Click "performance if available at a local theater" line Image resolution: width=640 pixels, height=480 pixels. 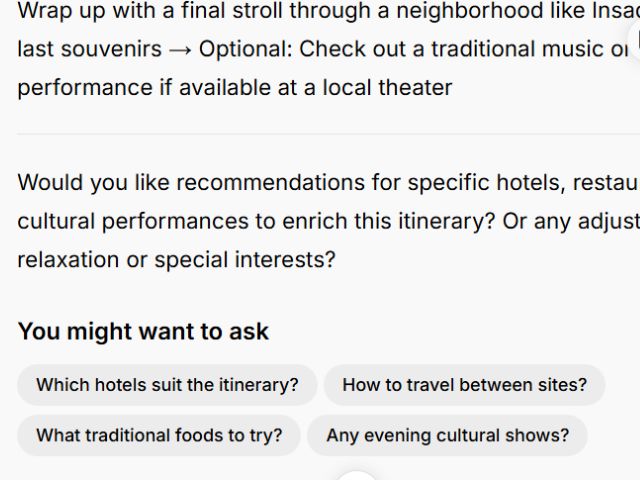click(x=235, y=88)
